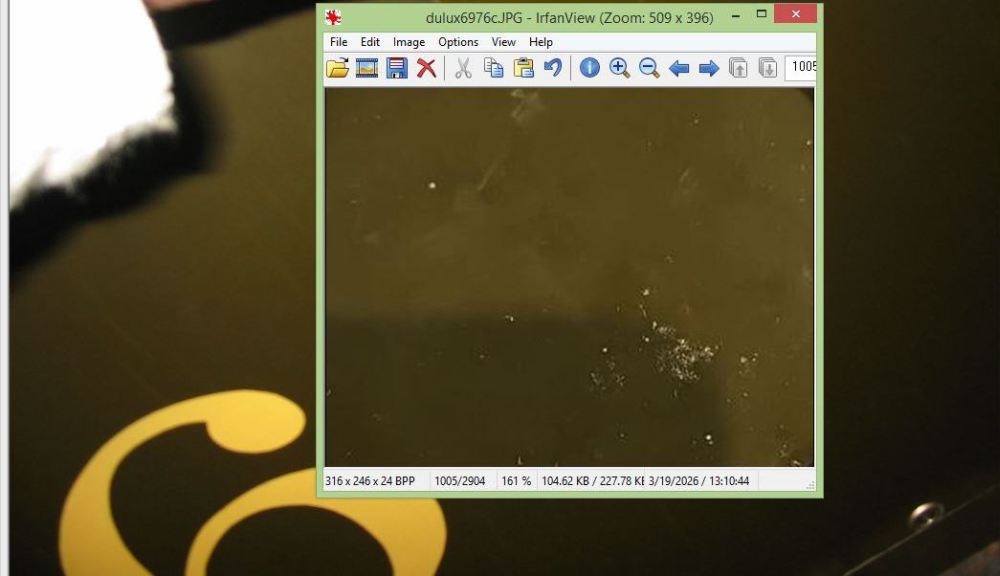Zoom out with the magnifier minus icon
1000x576 pixels.
pyautogui.click(x=649, y=68)
